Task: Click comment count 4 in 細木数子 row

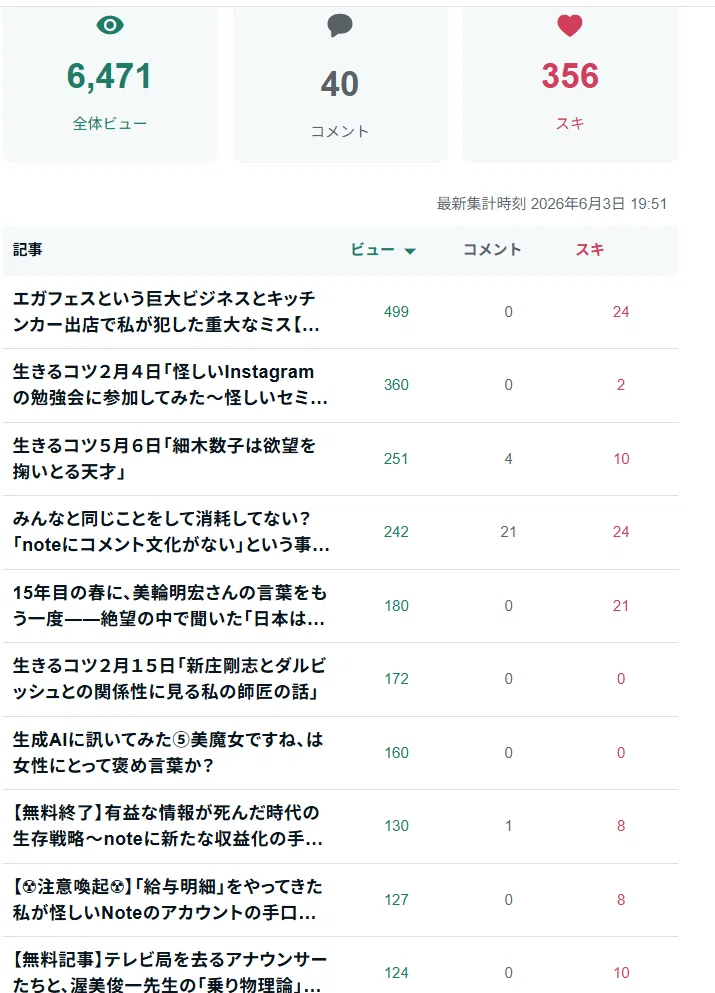Action: (509, 459)
